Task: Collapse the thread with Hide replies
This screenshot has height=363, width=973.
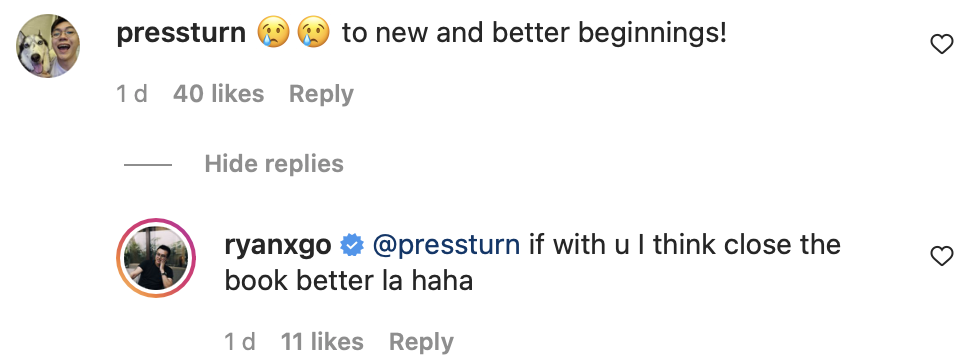Action: pyautogui.click(x=274, y=164)
